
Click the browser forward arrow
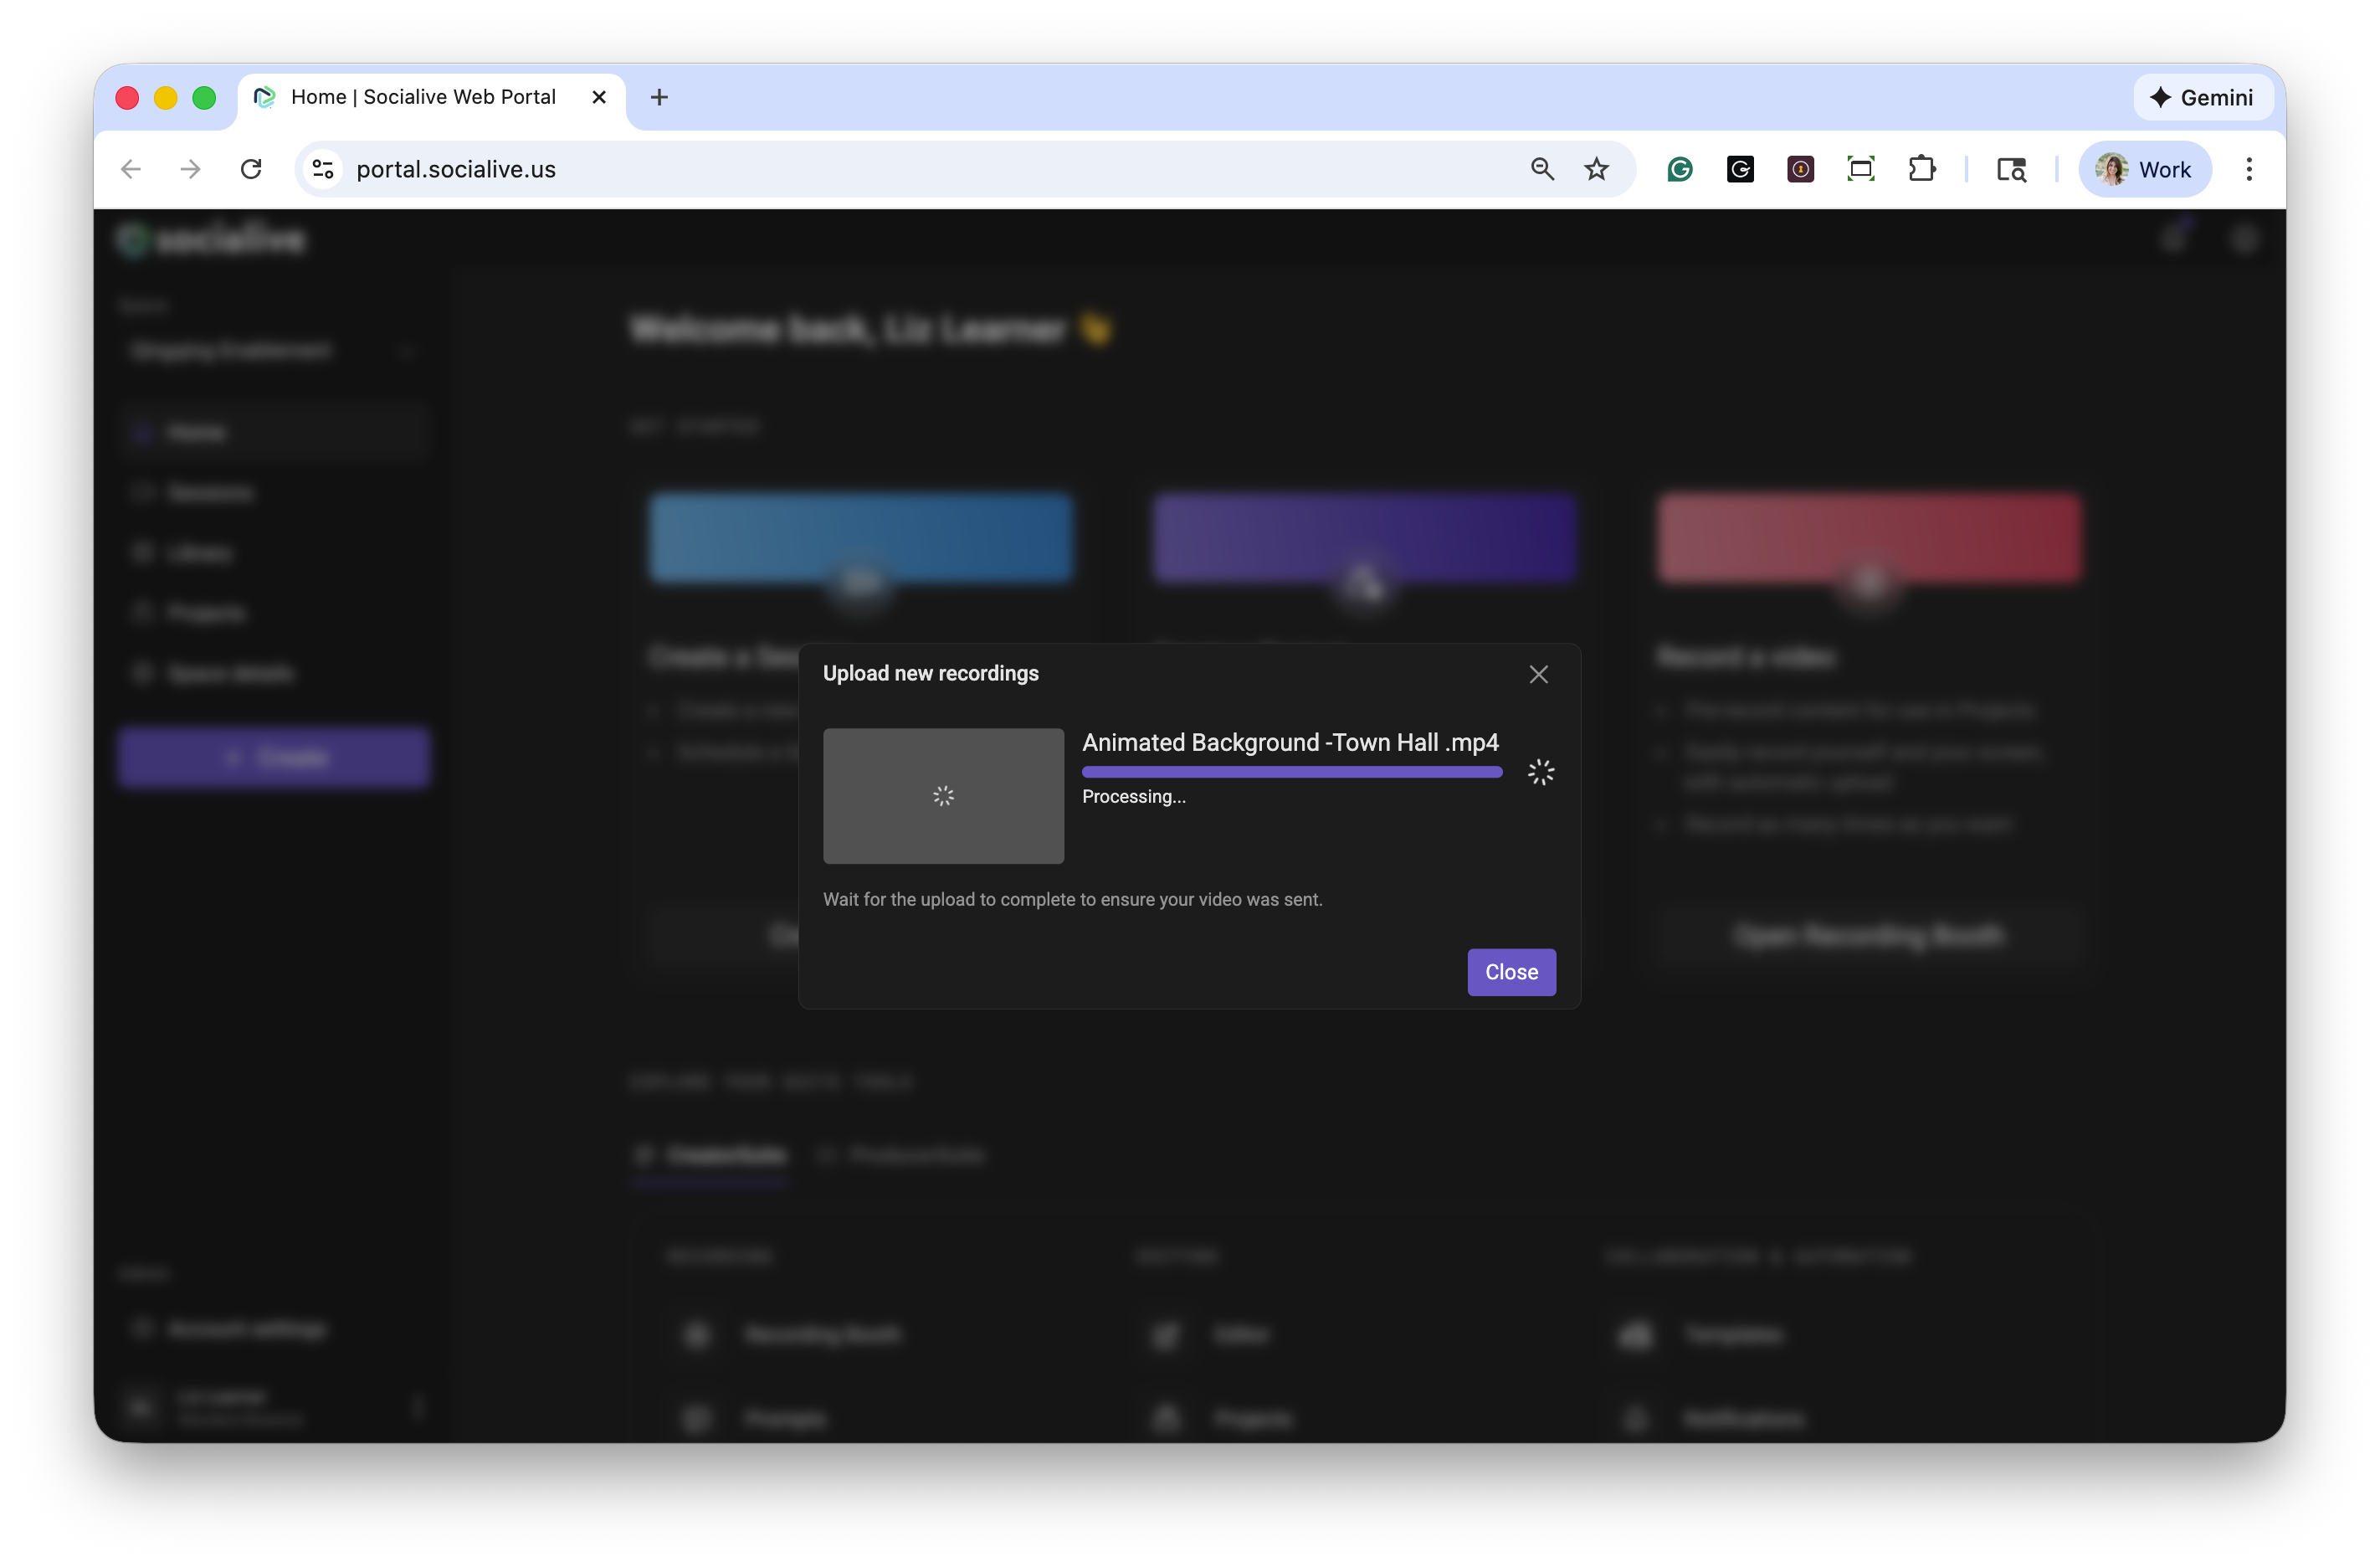tap(190, 169)
